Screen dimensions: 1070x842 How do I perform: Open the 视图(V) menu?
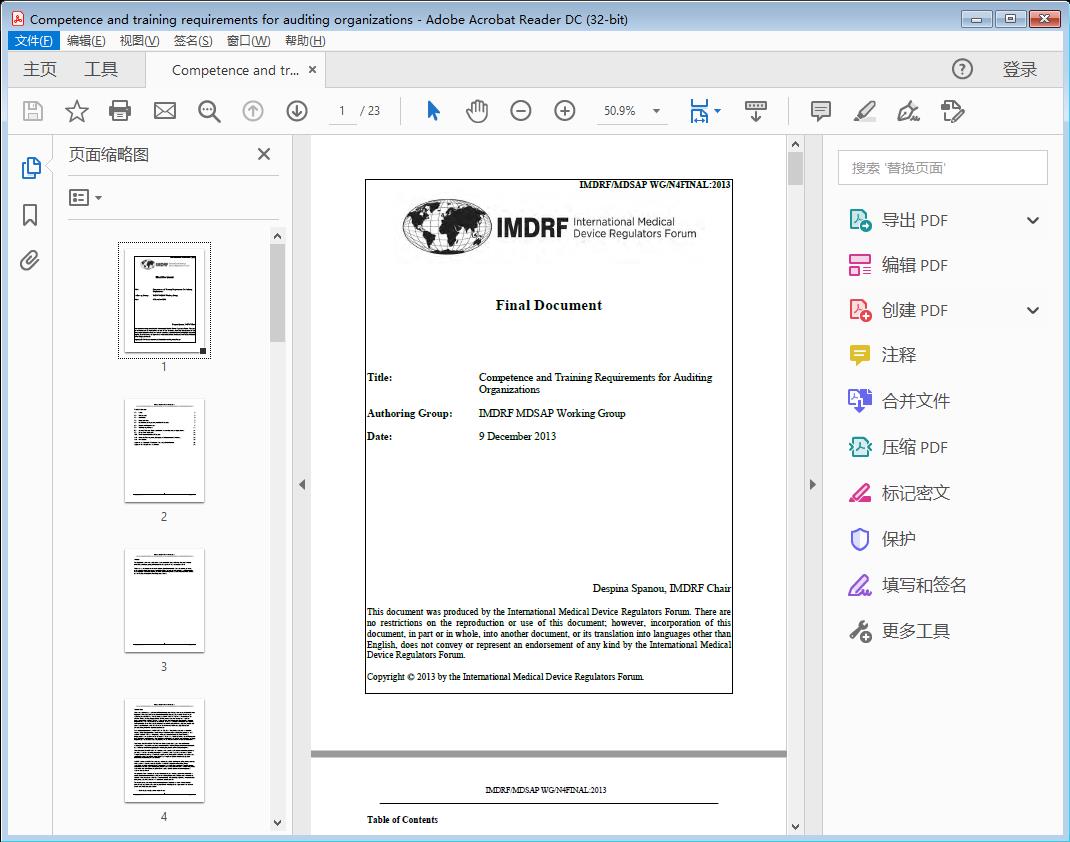pyautogui.click(x=139, y=41)
